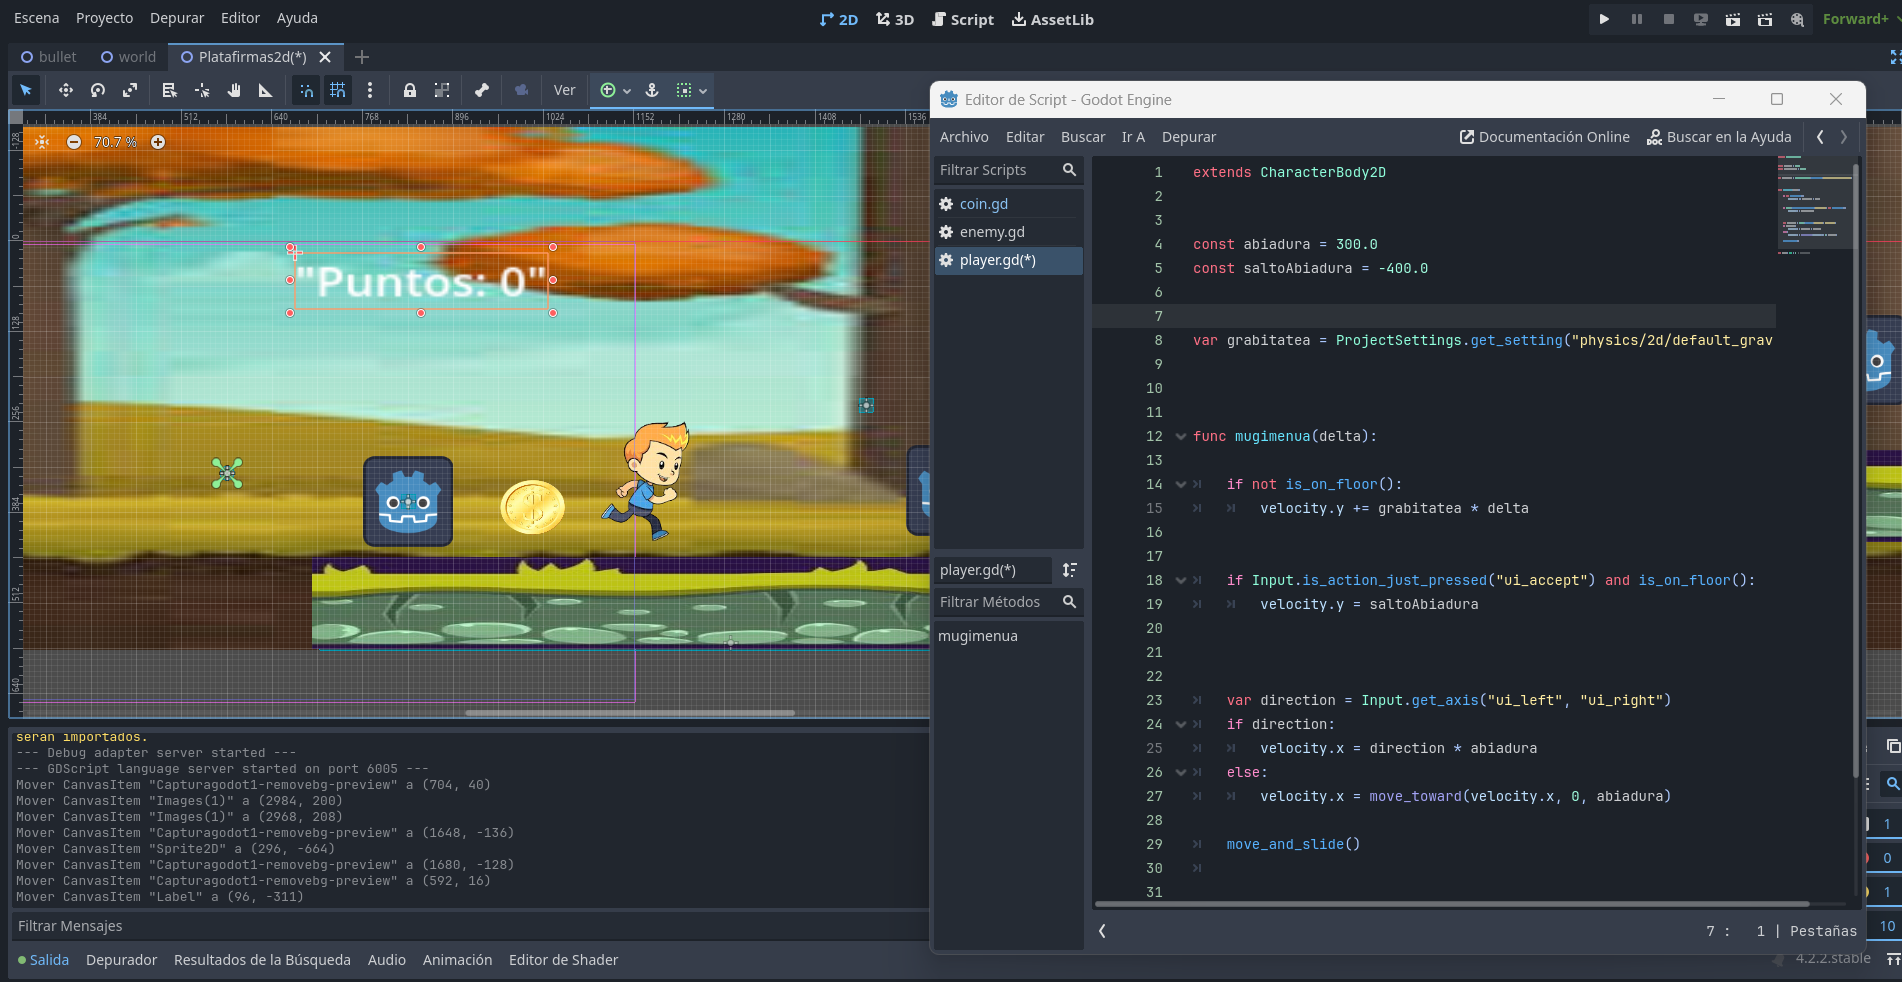The width and height of the screenshot is (1902, 982).
Task: Activate the Select Mode arrow tool
Action: click(26, 90)
